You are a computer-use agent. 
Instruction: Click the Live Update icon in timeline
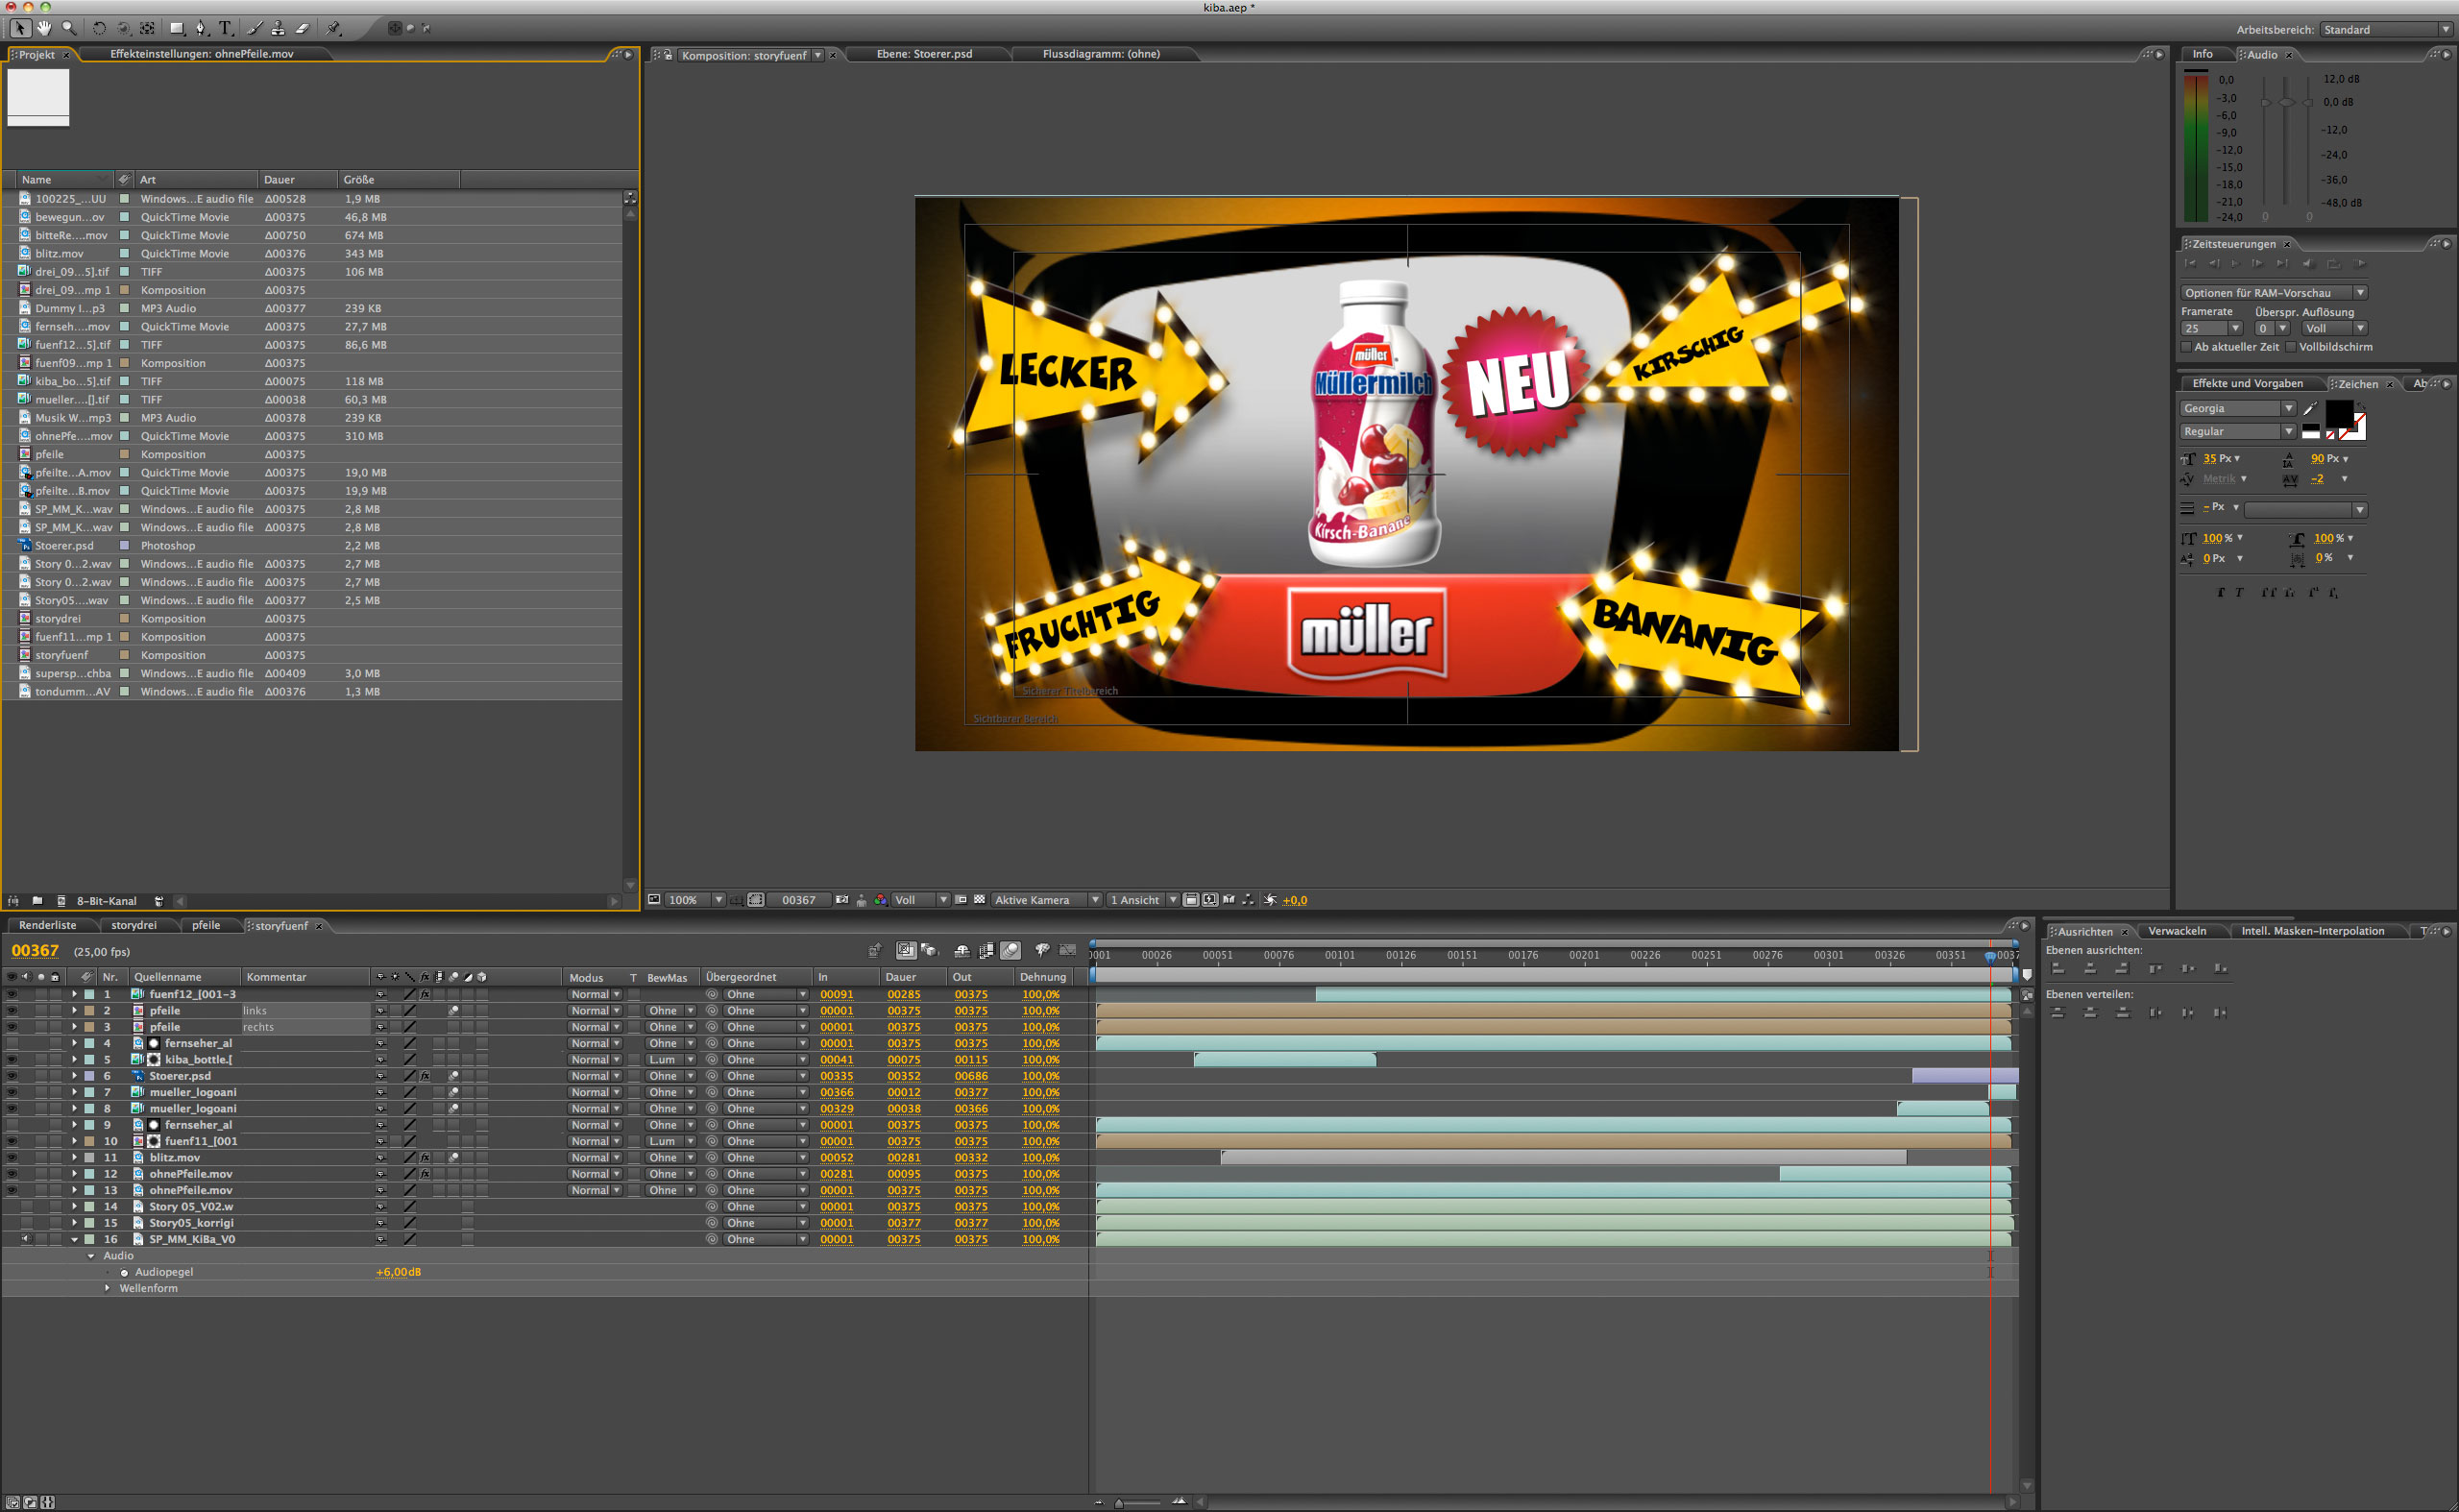pyautogui.click(x=906, y=950)
